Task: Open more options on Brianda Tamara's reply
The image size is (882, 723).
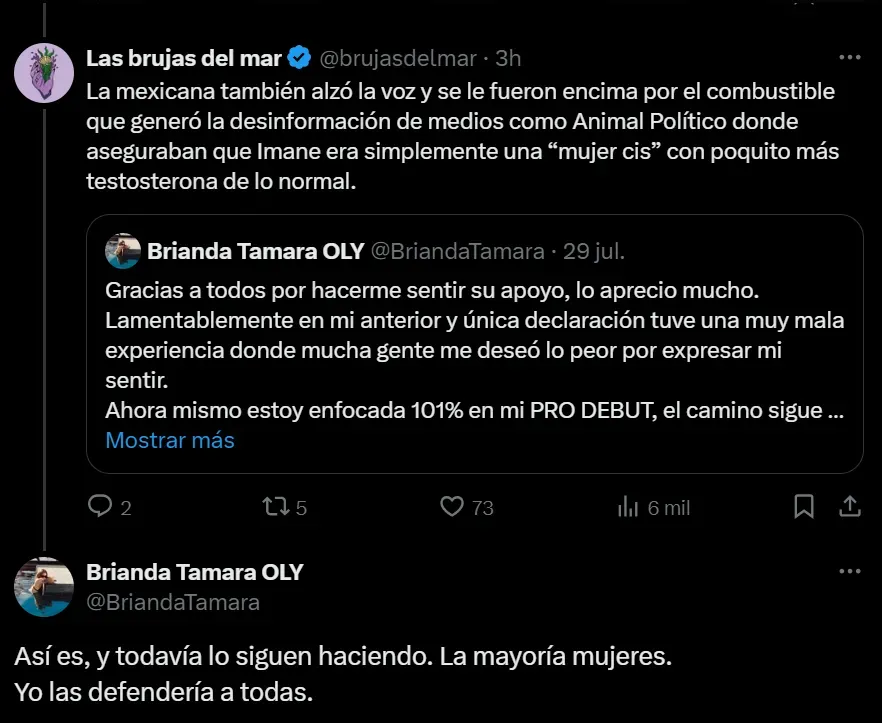Action: click(849, 572)
